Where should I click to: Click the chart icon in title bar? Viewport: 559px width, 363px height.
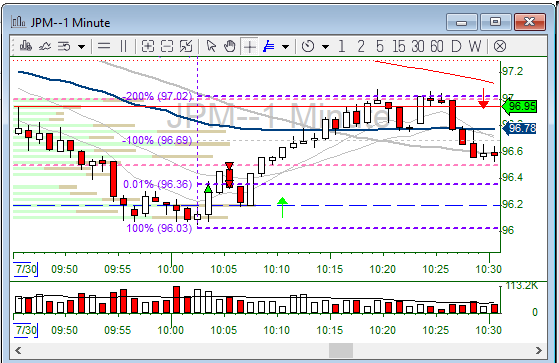pos(18,22)
